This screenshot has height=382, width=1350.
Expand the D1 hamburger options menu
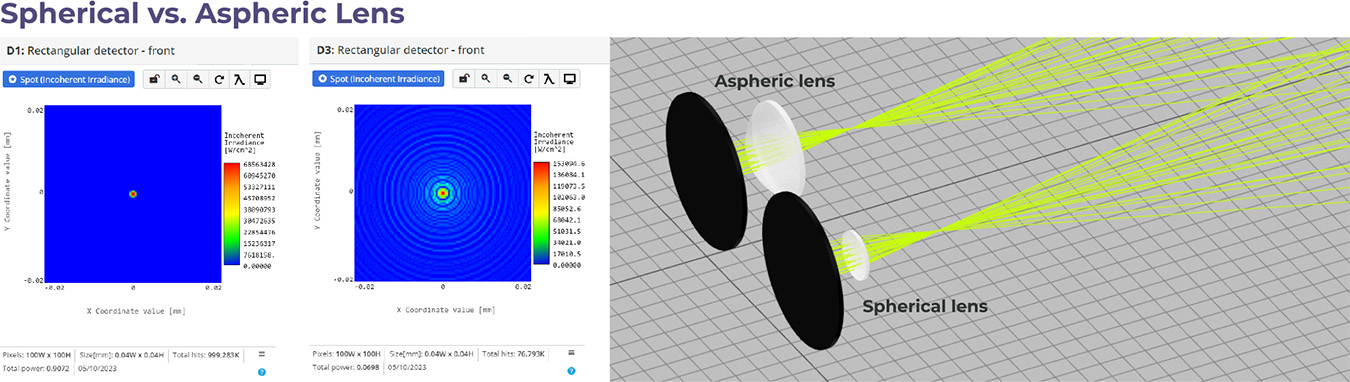pos(261,354)
